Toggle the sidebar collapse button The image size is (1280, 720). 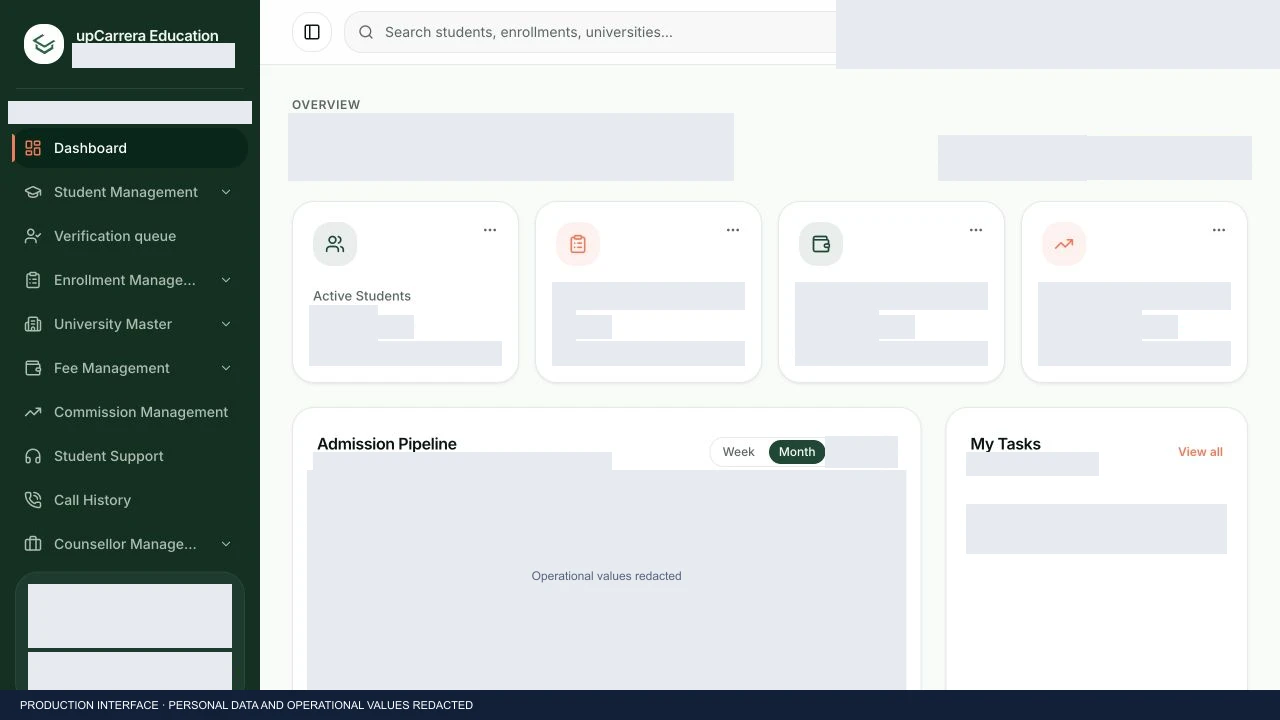click(312, 32)
